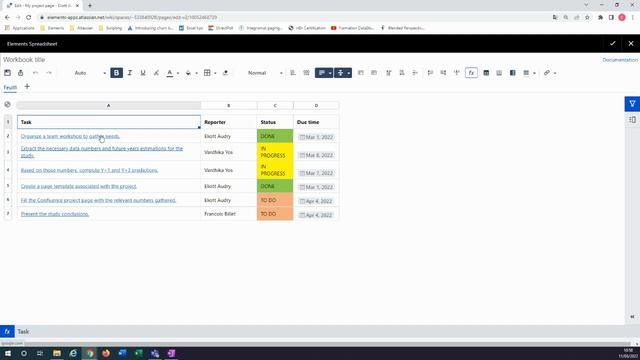Expand the borders dropdown arrow

point(215,73)
